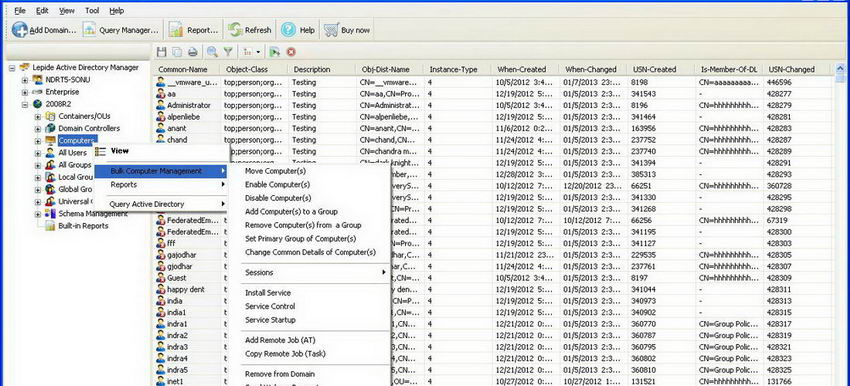Click the print icon
The height and width of the screenshot is (386, 850).
click(192, 52)
